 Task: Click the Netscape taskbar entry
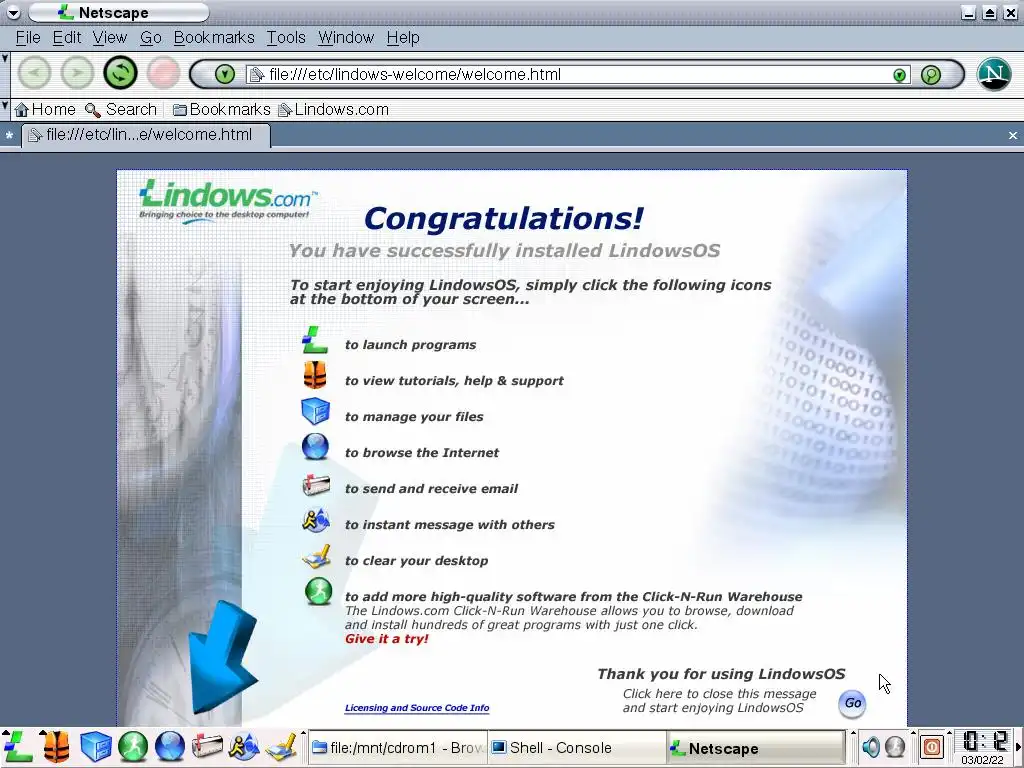[x=756, y=748]
